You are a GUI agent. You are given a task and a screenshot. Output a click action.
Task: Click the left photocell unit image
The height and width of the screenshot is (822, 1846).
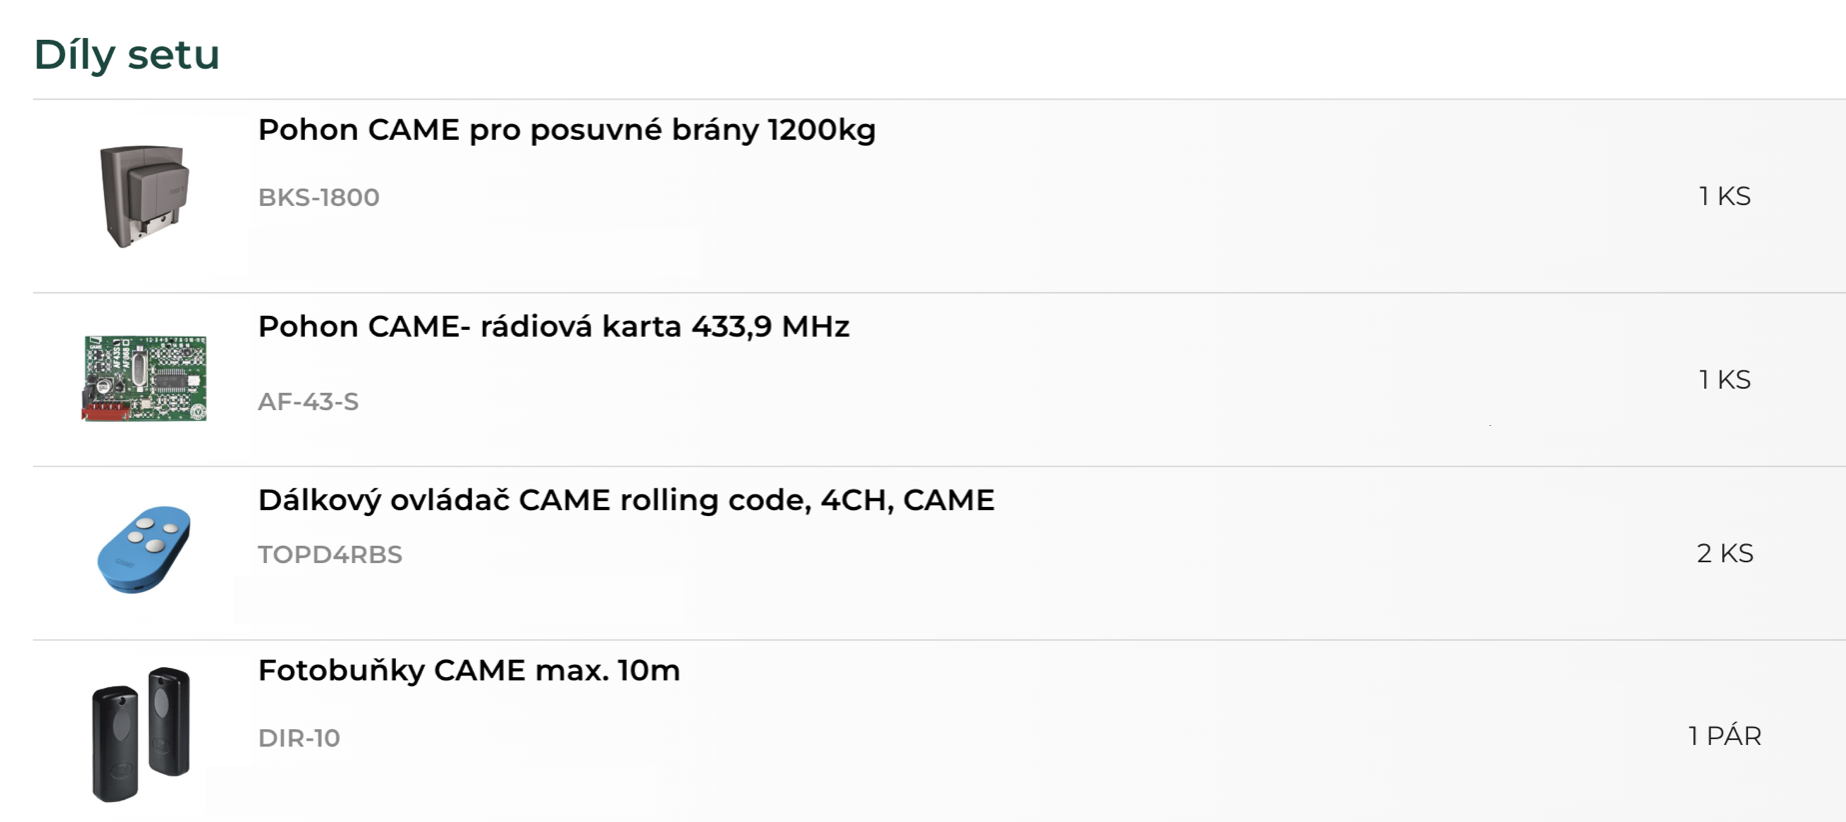coord(115,743)
